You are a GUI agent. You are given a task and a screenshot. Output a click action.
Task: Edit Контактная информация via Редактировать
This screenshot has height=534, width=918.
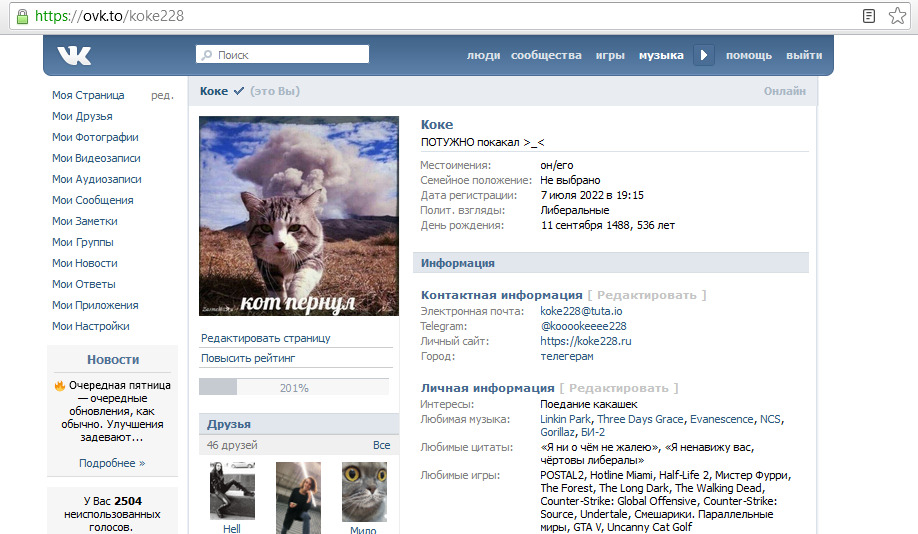click(647, 295)
